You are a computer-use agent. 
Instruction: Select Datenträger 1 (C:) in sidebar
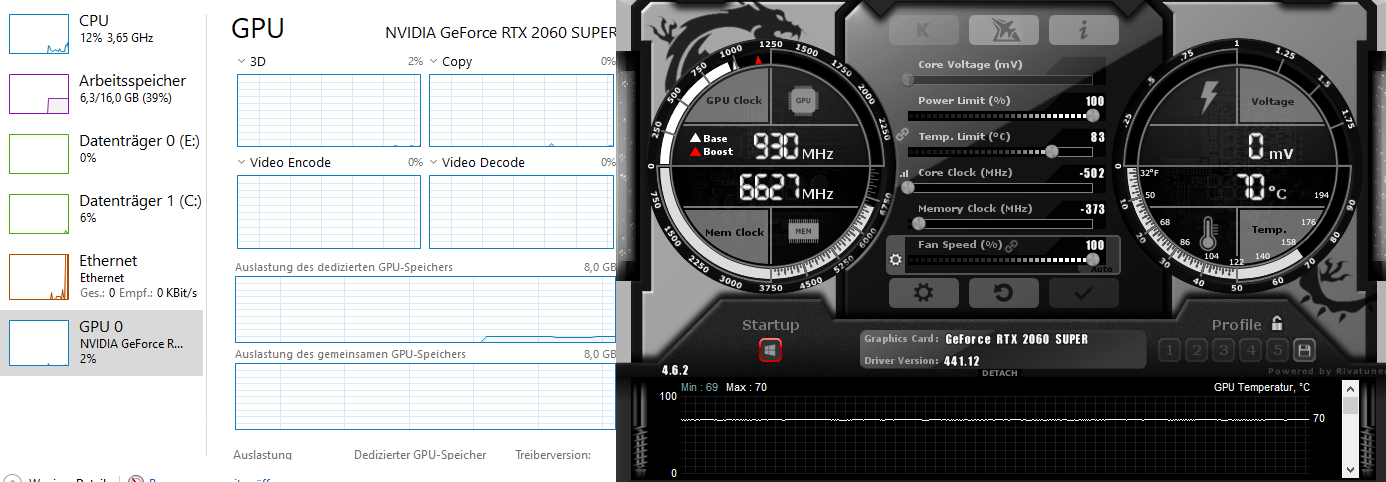tap(101, 213)
